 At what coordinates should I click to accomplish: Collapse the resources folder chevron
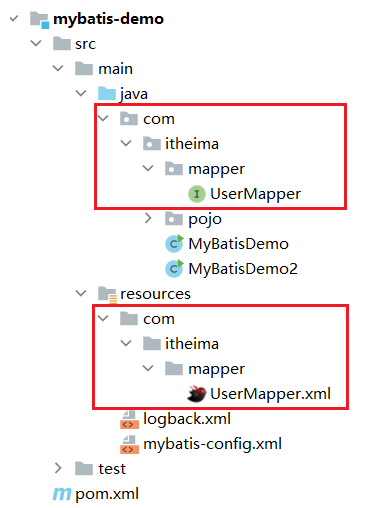[x=81, y=293]
